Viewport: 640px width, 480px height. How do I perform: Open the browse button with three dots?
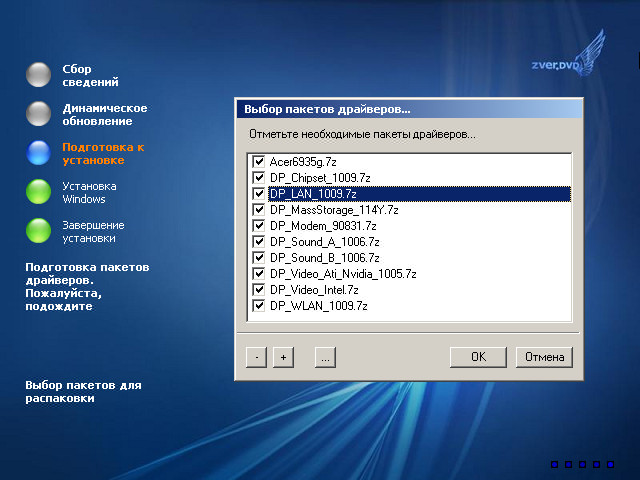pos(325,358)
